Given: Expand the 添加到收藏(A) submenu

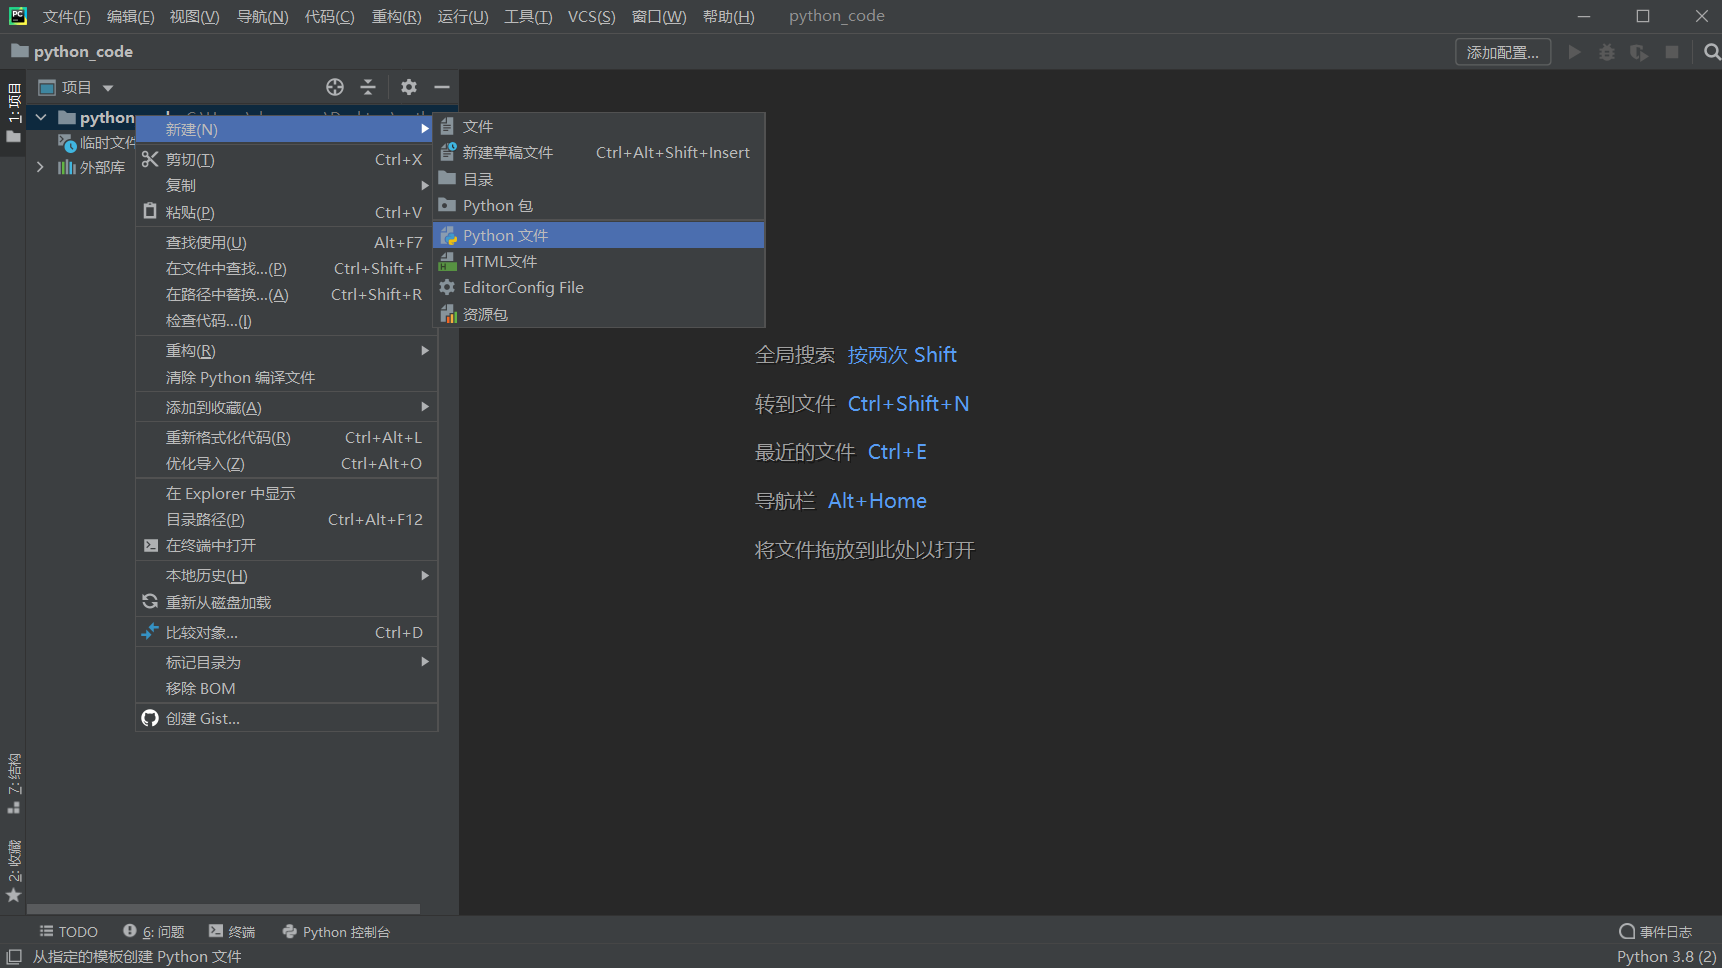Looking at the screenshot, I should pyautogui.click(x=286, y=407).
